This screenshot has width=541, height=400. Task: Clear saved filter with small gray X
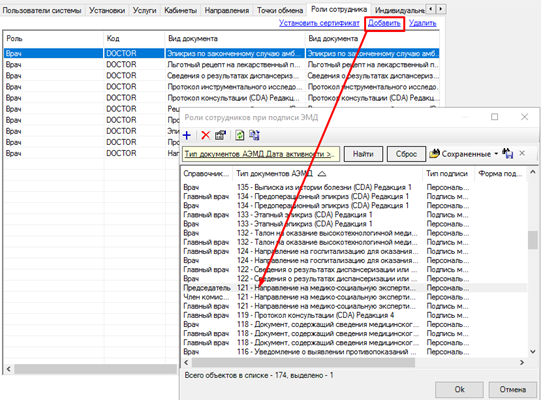coord(522,153)
